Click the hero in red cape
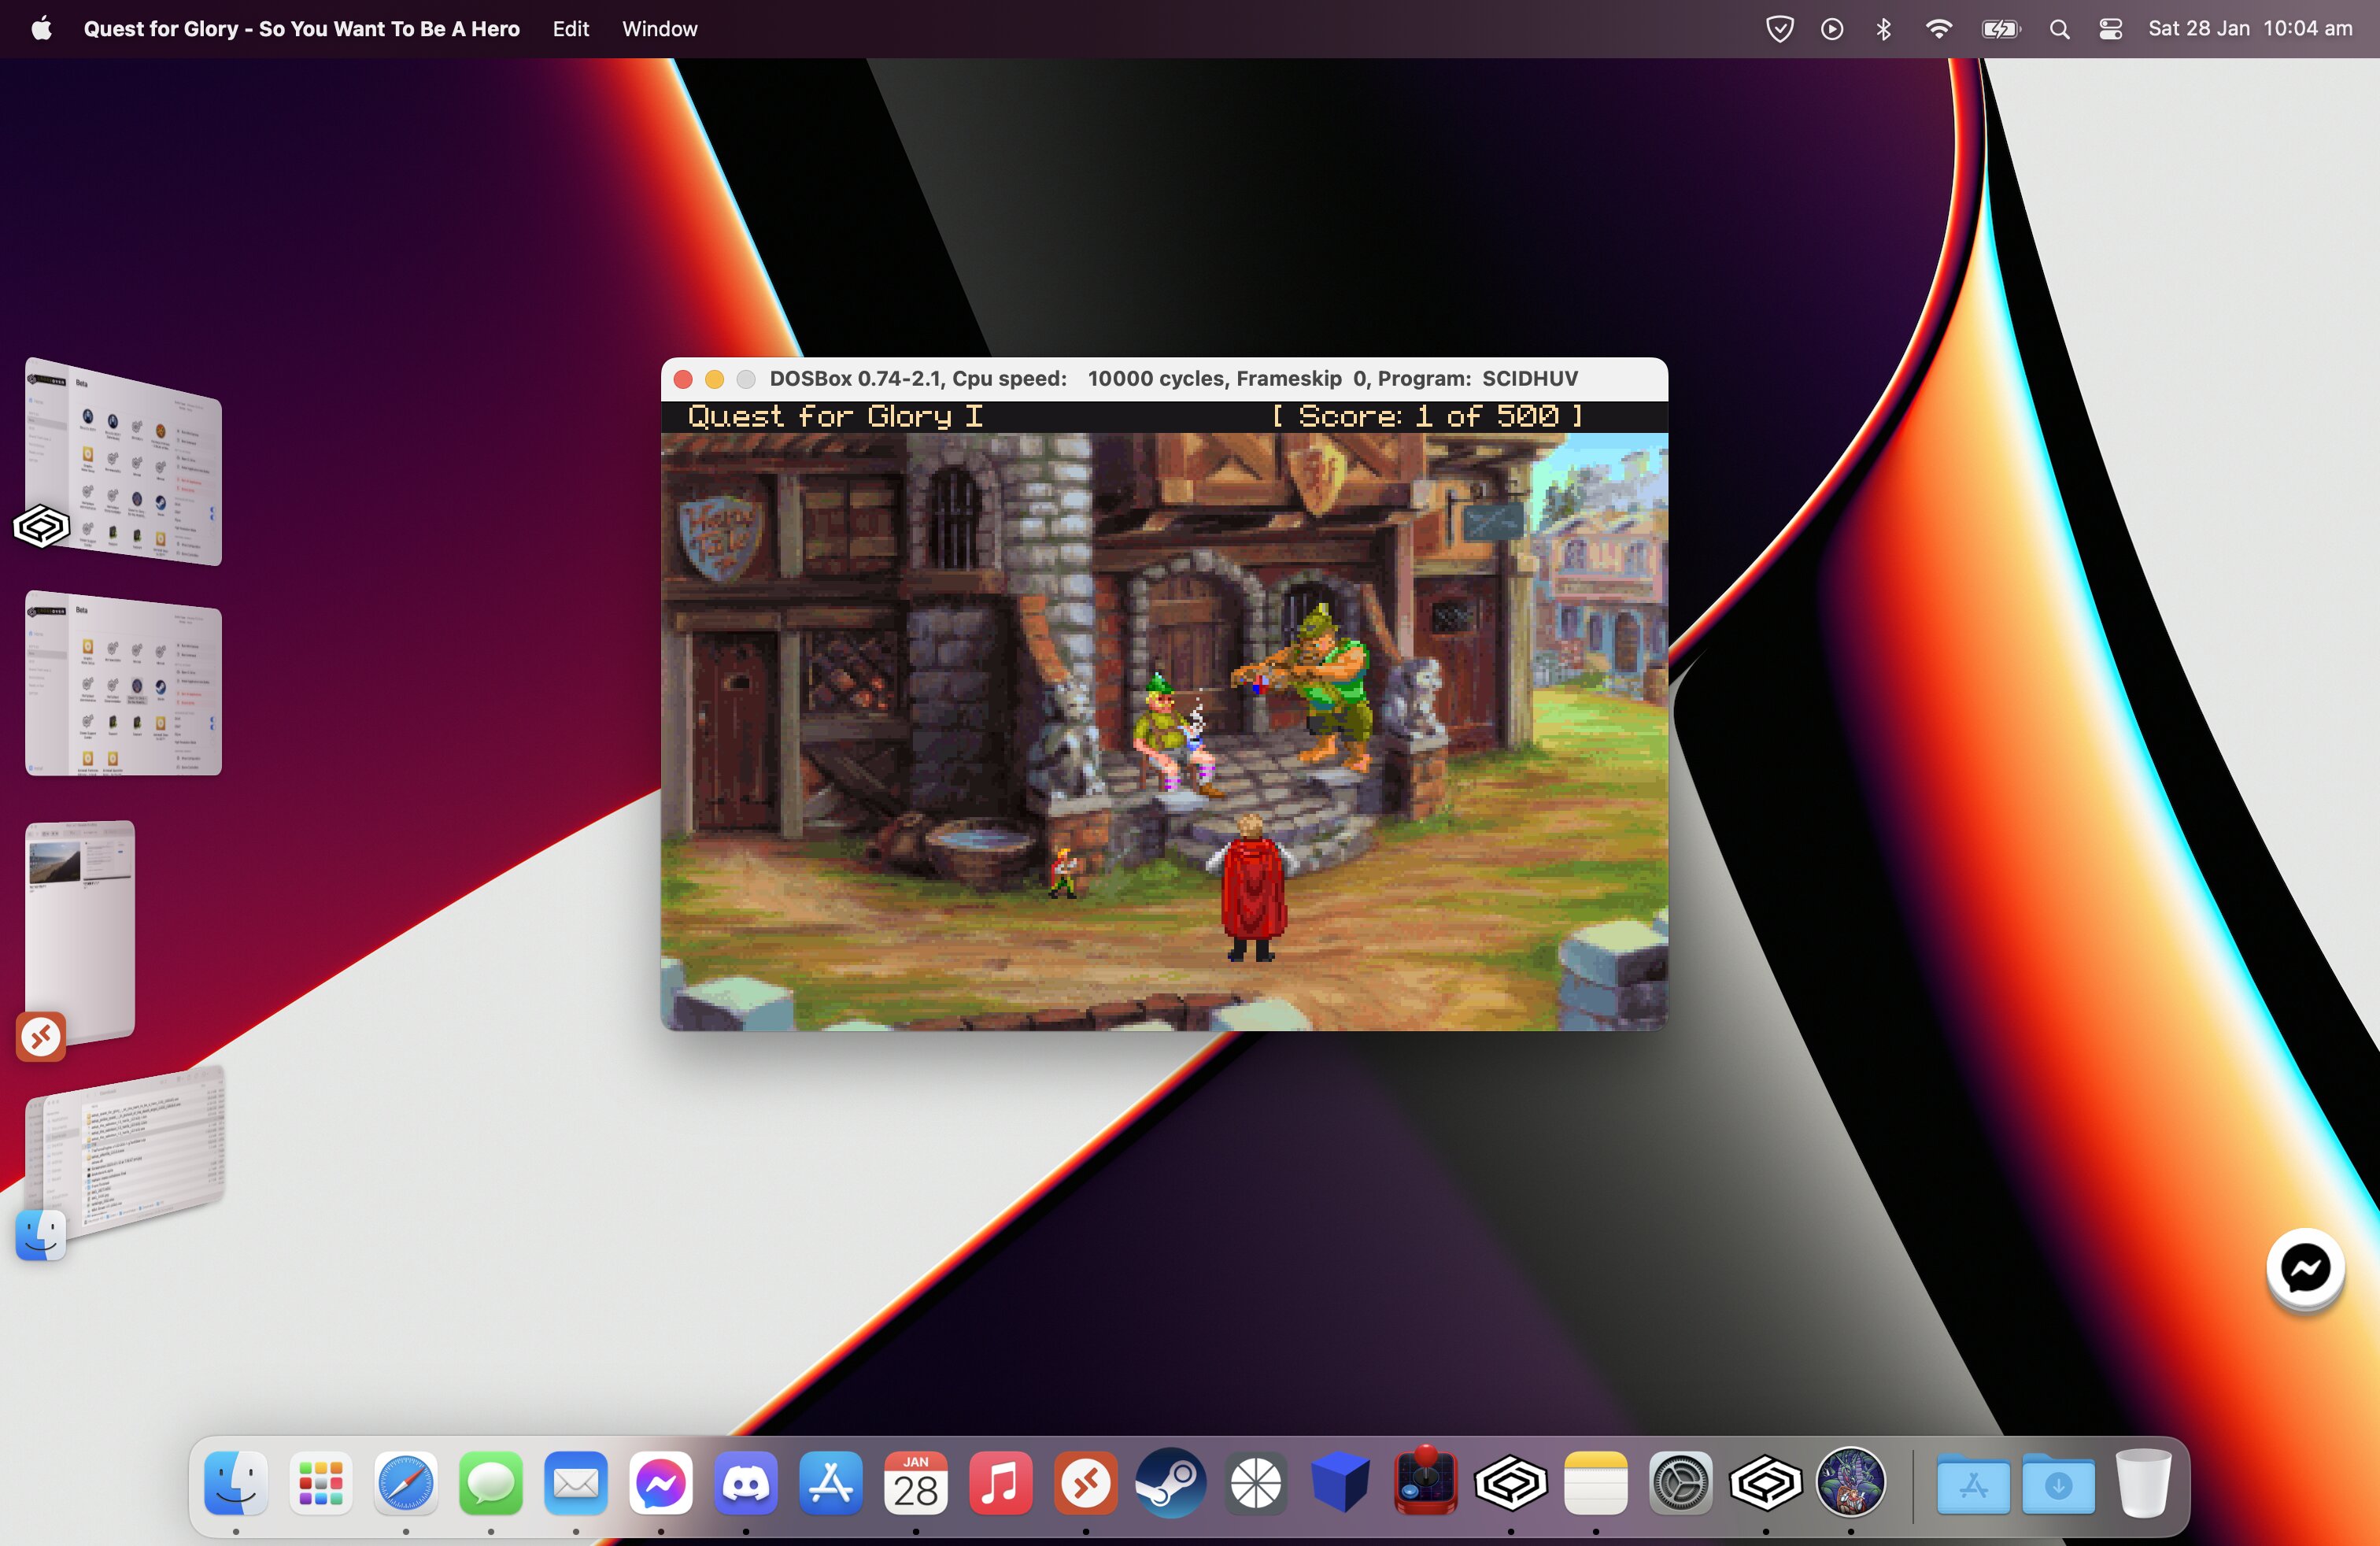 click(x=1252, y=888)
